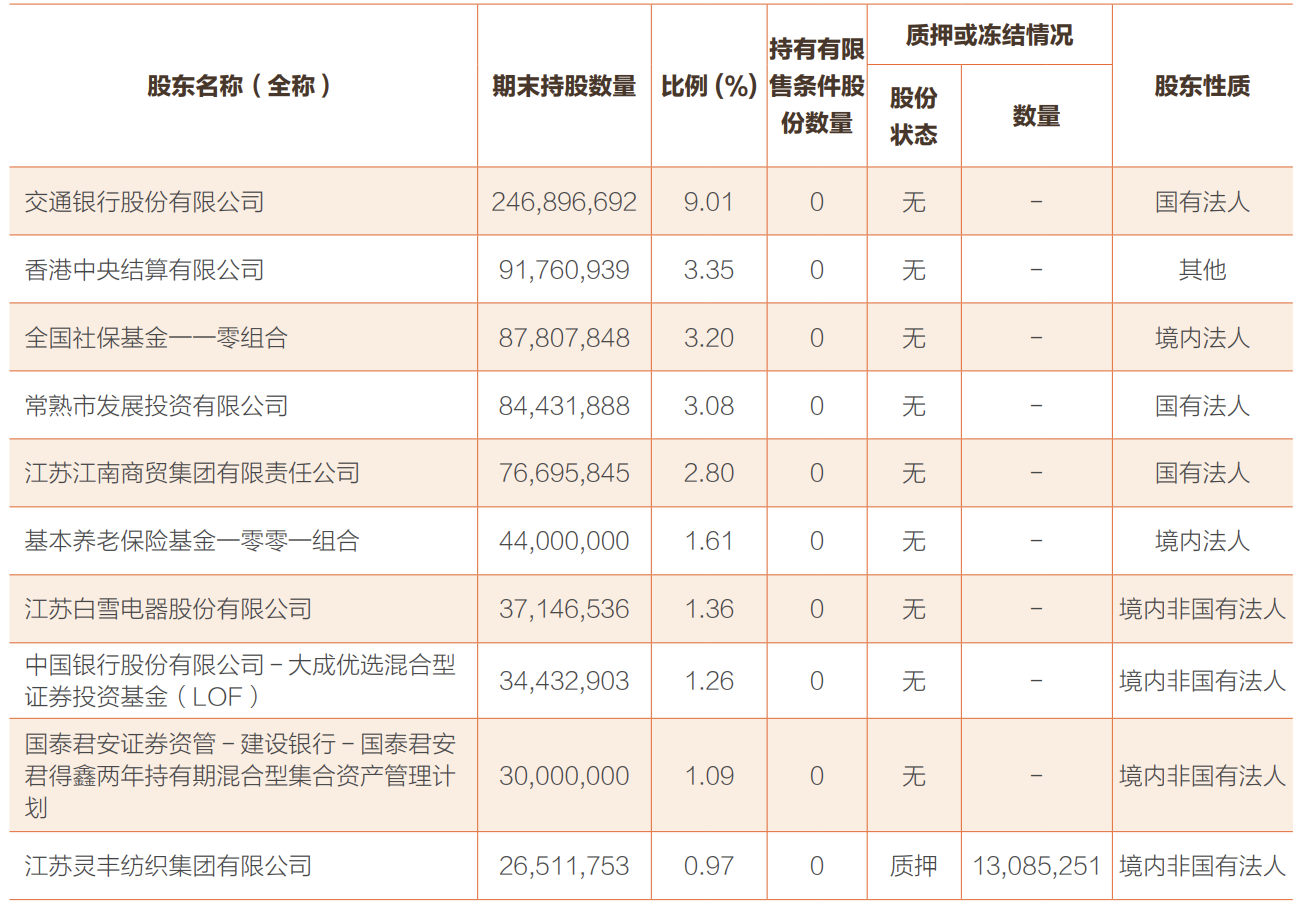
Task: Click the 1.36 percentage value
Action: point(709,608)
